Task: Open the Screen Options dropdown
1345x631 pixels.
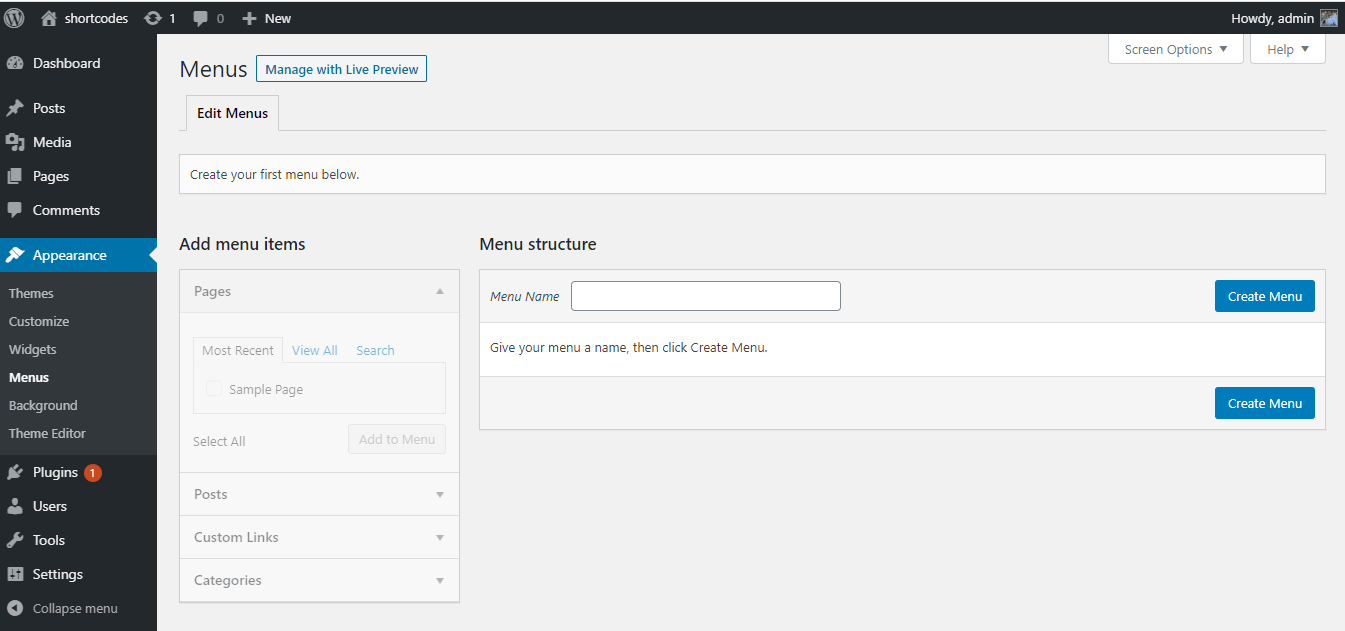Action: click(x=1175, y=48)
